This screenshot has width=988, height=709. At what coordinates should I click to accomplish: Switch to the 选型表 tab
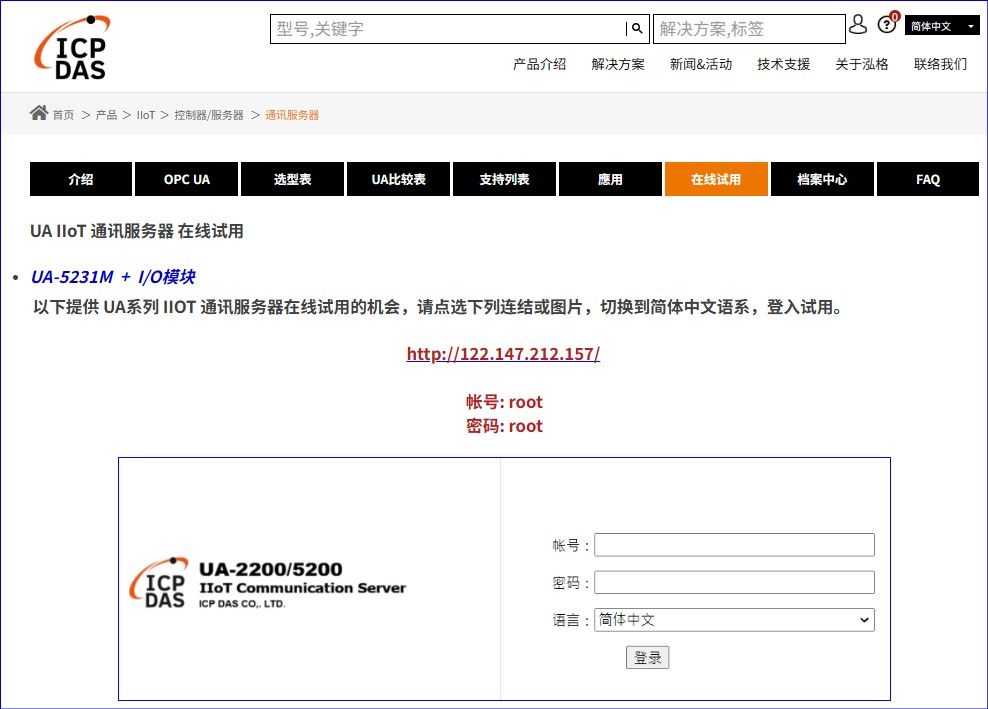coord(293,179)
